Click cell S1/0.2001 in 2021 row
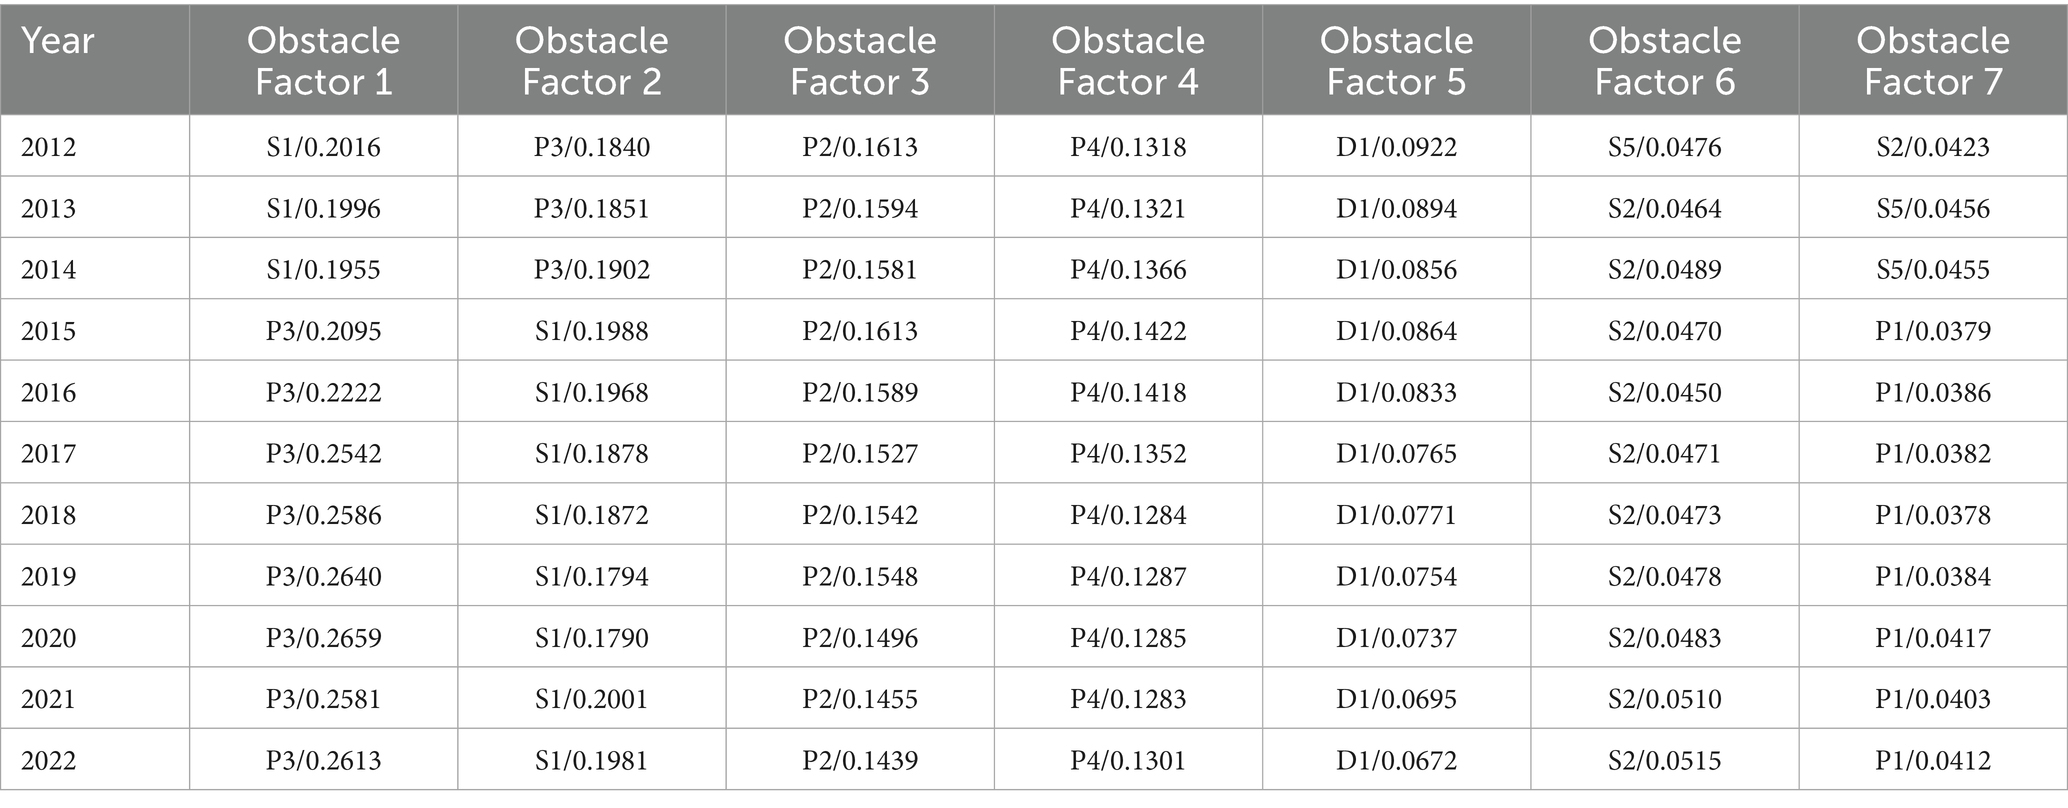This screenshot has width=2068, height=808. (x=592, y=698)
